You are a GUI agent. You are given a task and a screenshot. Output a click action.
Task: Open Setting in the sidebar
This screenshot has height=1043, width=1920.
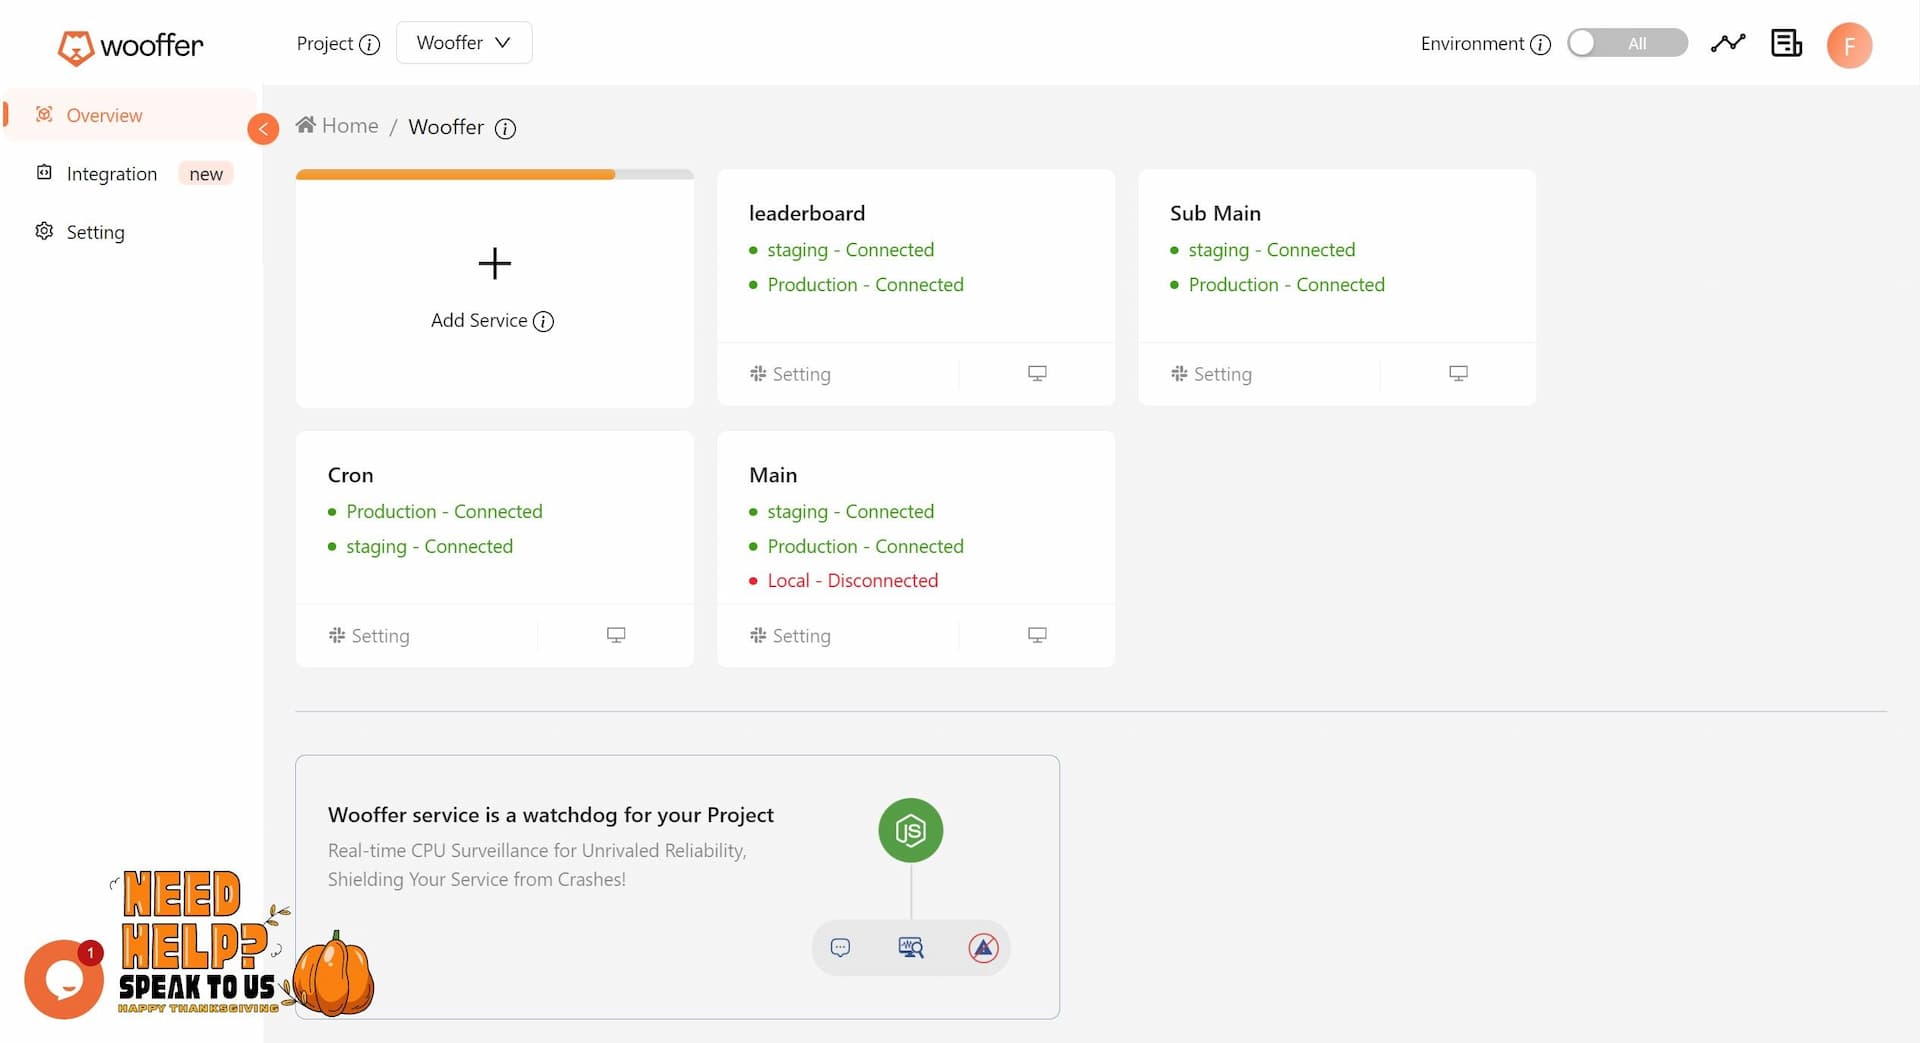95,232
